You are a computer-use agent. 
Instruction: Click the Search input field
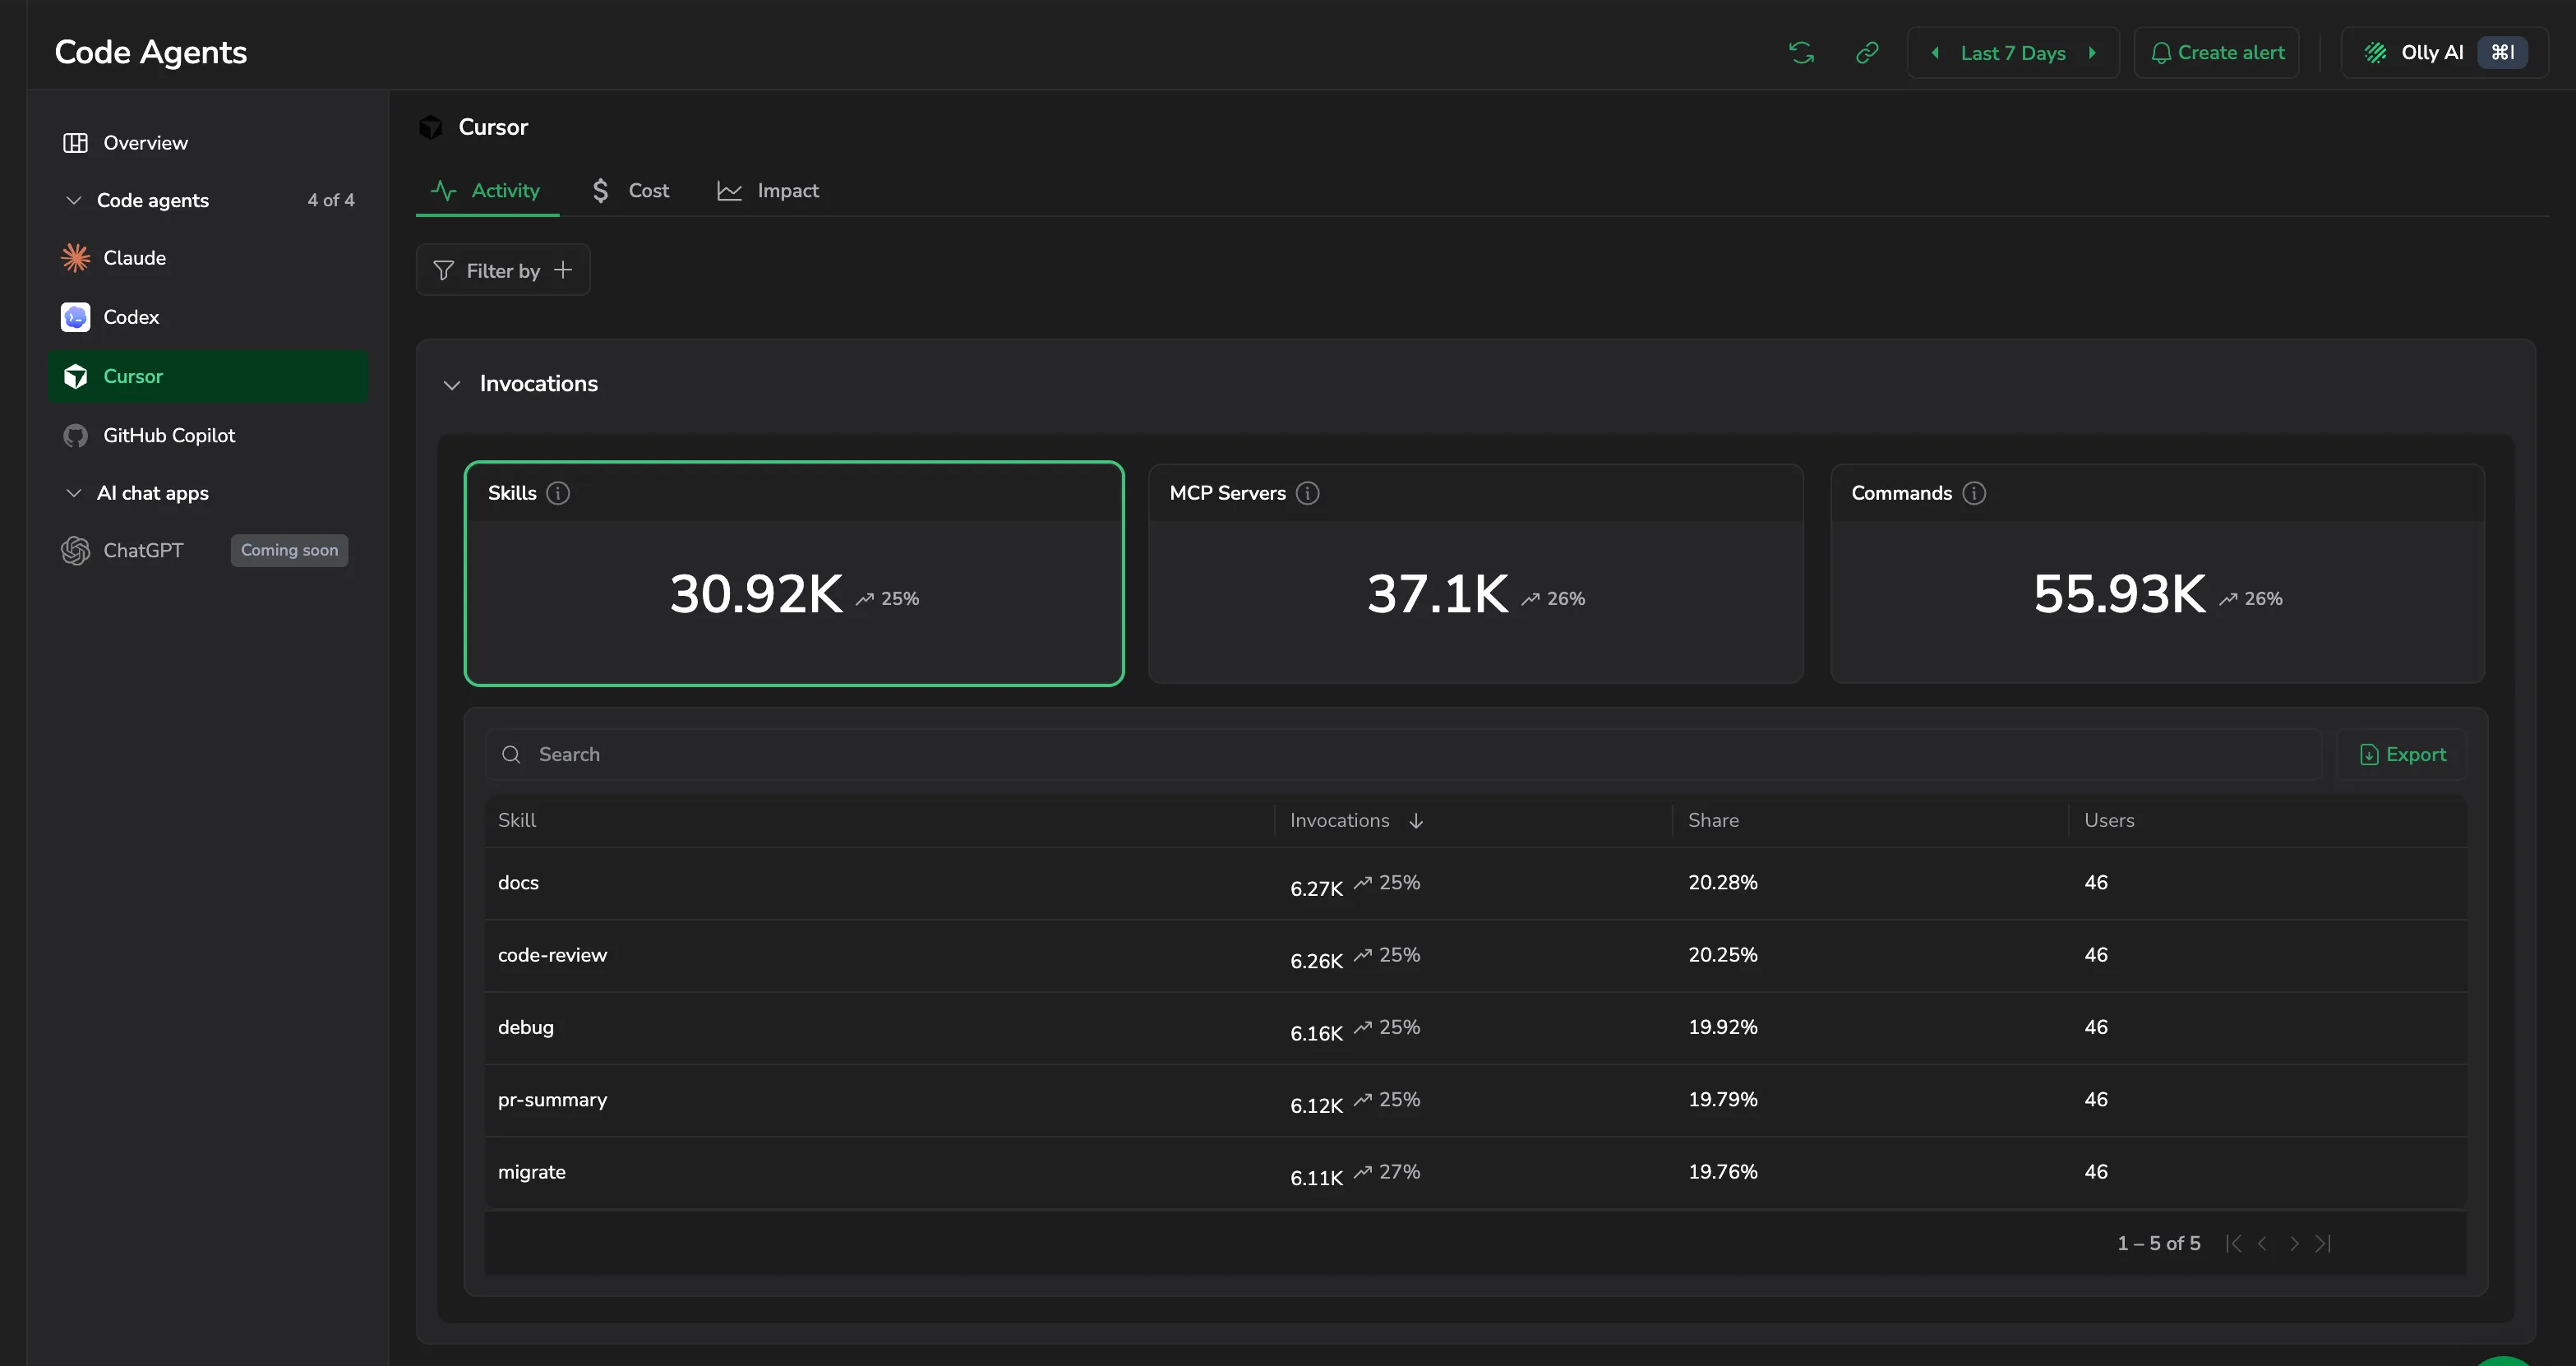click(1403, 755)
